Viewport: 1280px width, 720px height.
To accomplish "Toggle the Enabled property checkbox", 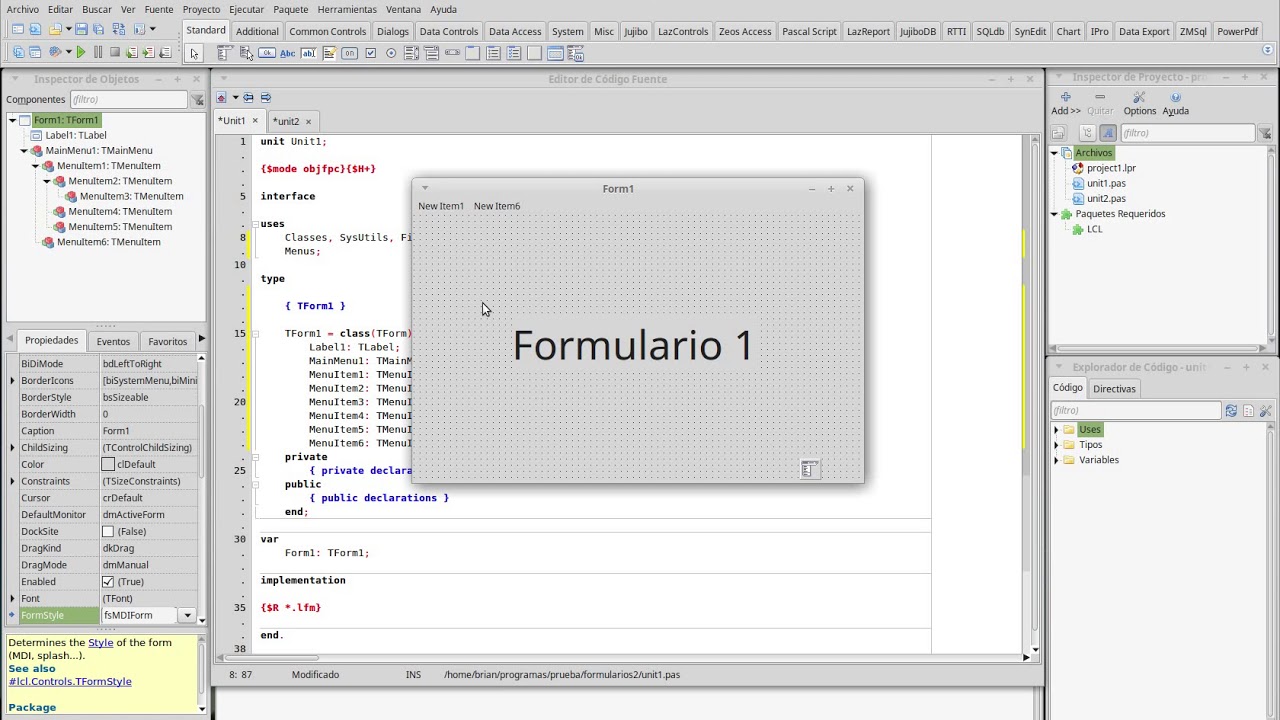I will [108, 581].
